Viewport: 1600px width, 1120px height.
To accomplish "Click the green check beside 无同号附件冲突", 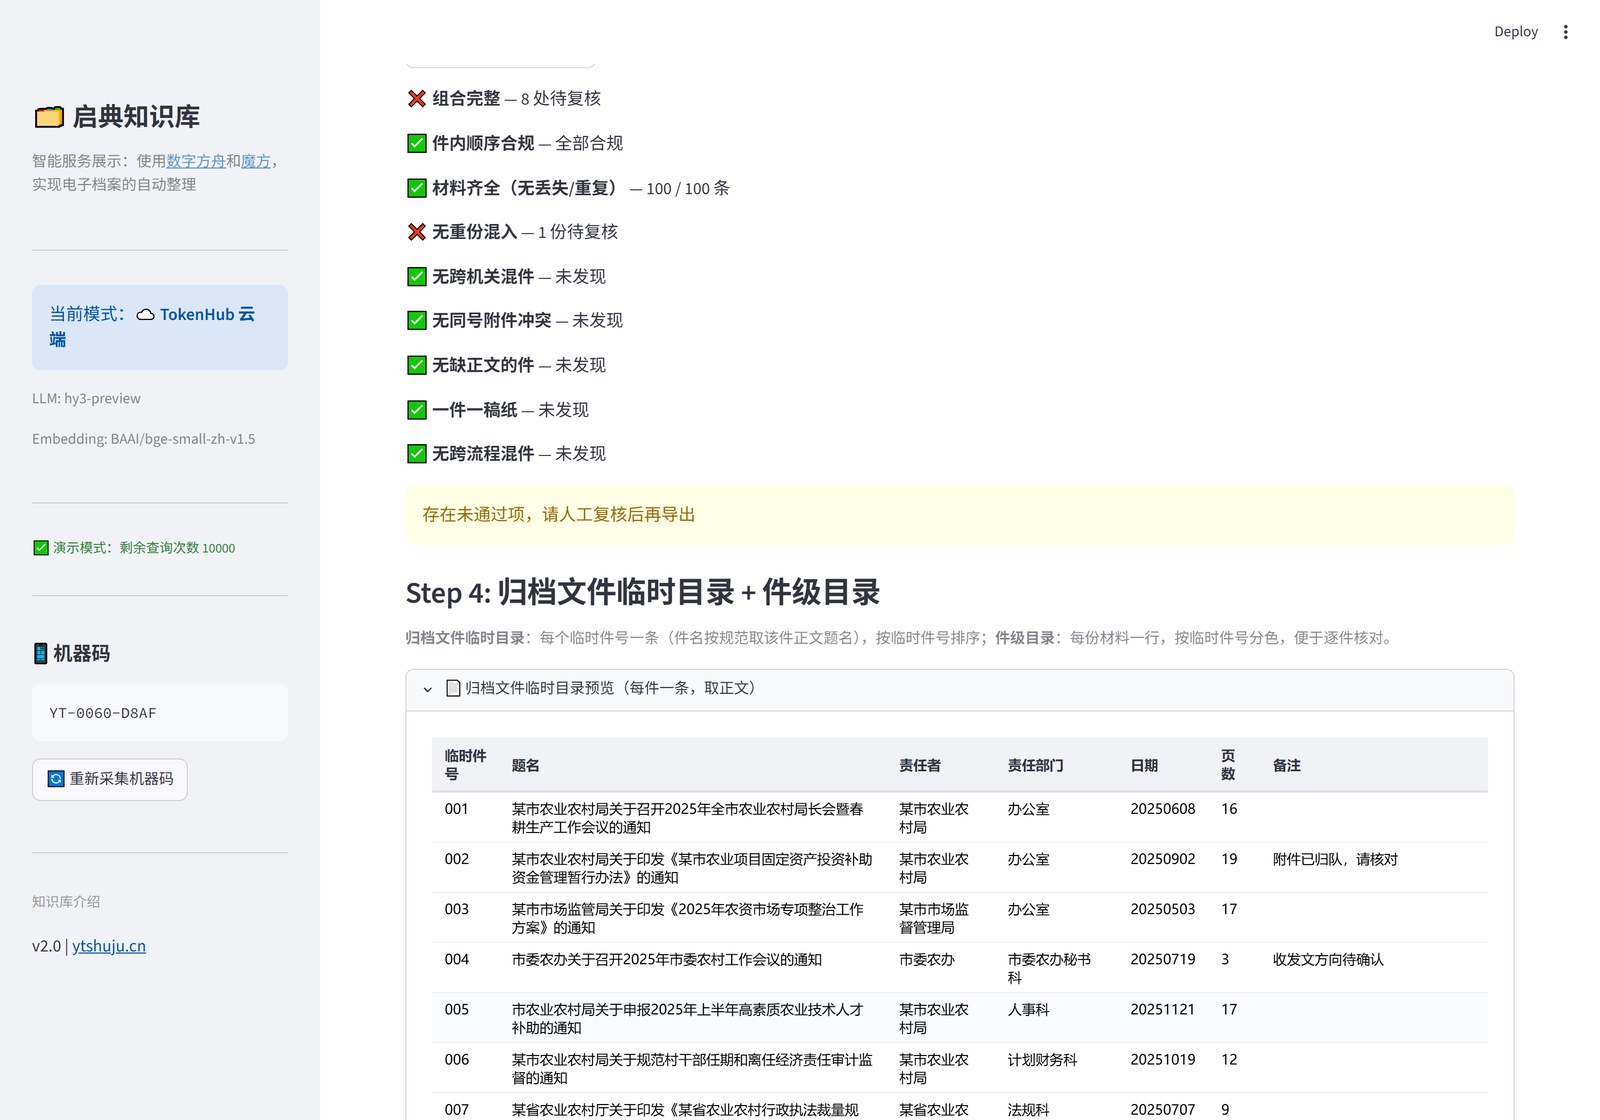I will [417, 320].
